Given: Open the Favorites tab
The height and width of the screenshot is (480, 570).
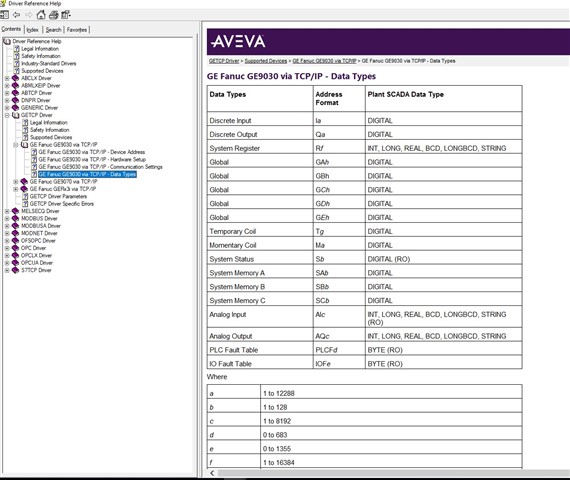Looking at the screenshot, I should pos(77,30).
